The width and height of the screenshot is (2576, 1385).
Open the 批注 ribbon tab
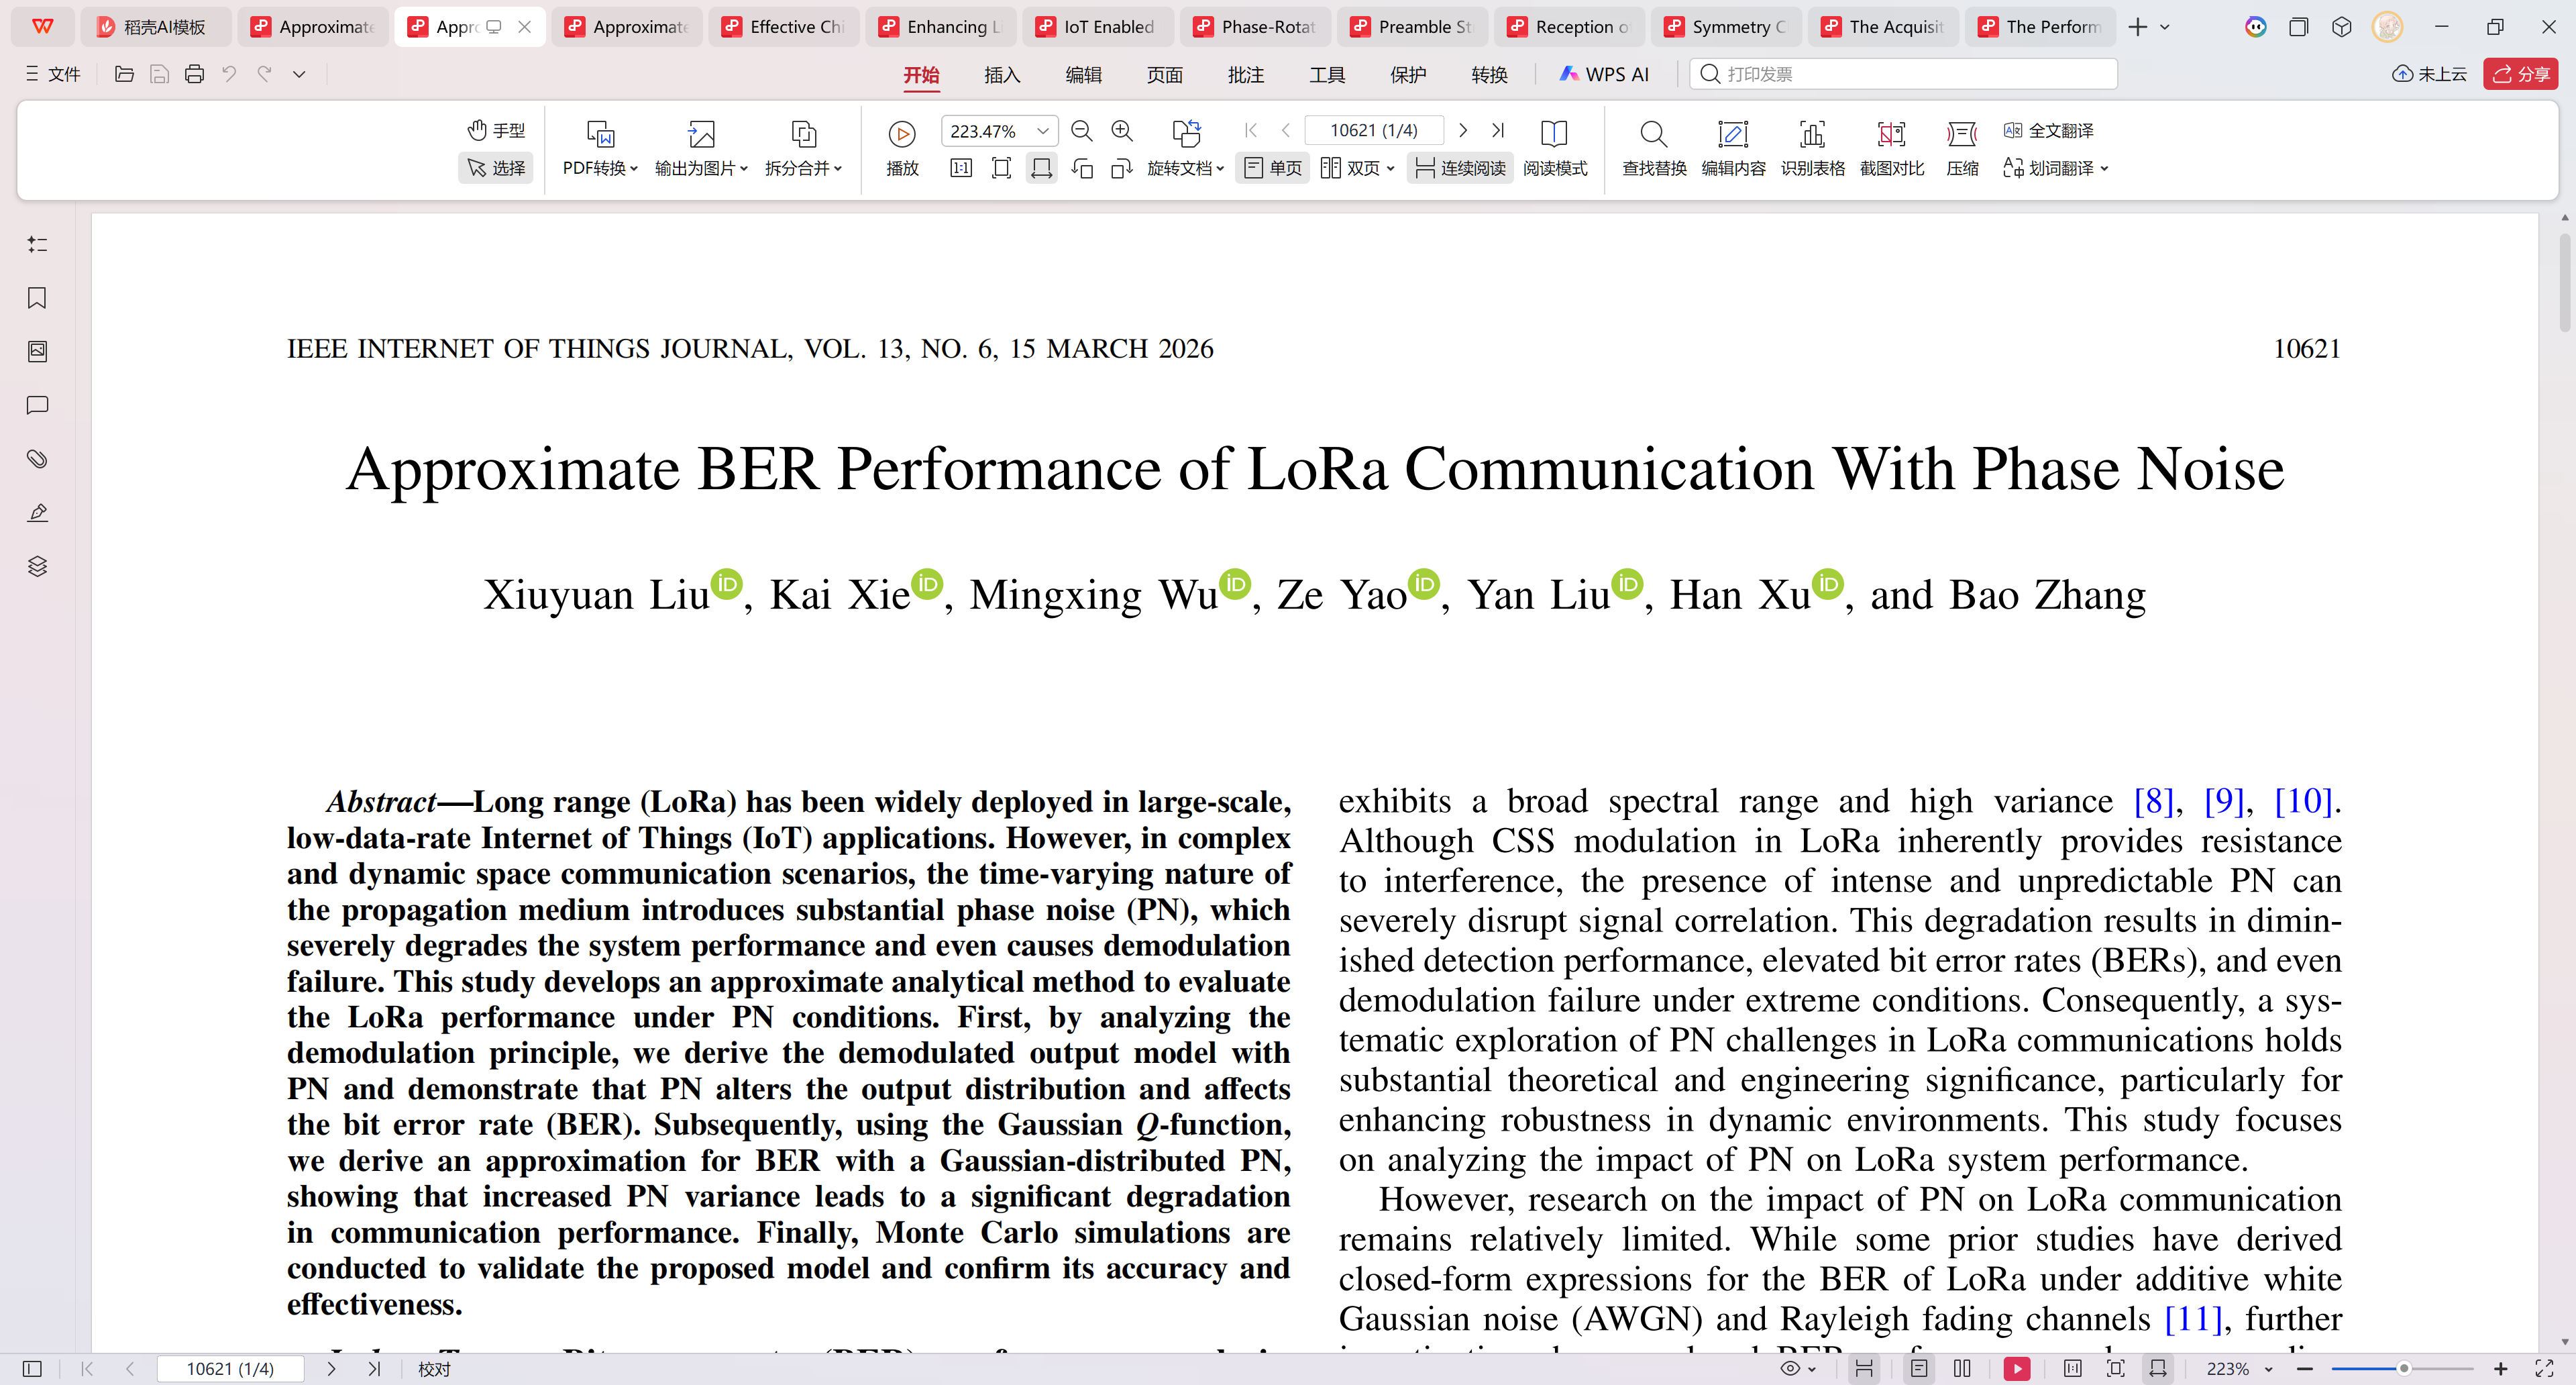click(x=1245, y=75)
